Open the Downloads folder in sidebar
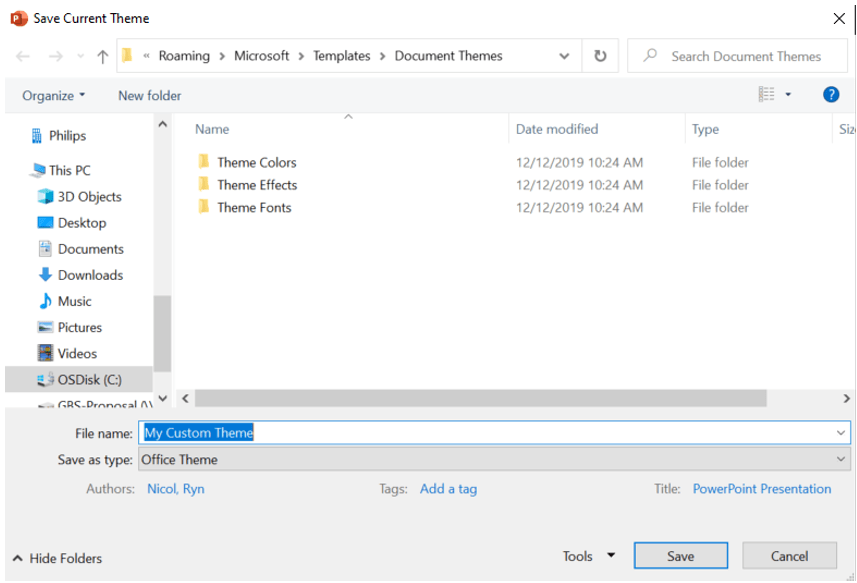857x583 pixels. click(x=90, y=275)
